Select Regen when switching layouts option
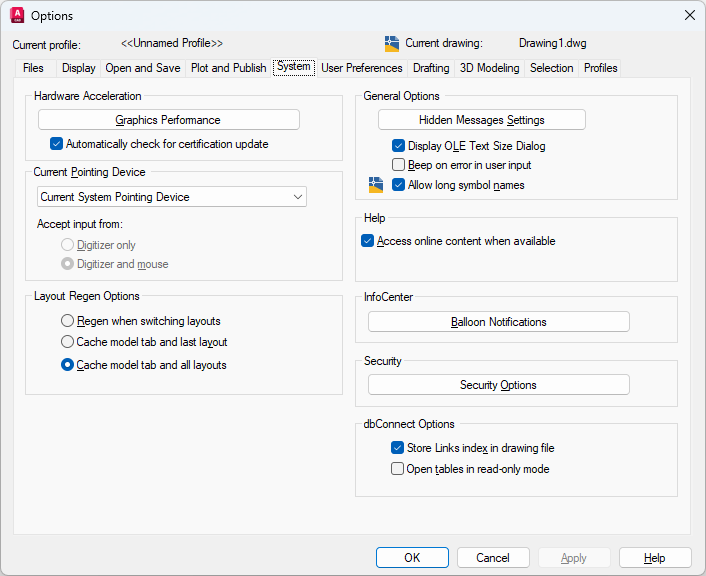This screenshot has width=706, height=576. click(68, 321)
